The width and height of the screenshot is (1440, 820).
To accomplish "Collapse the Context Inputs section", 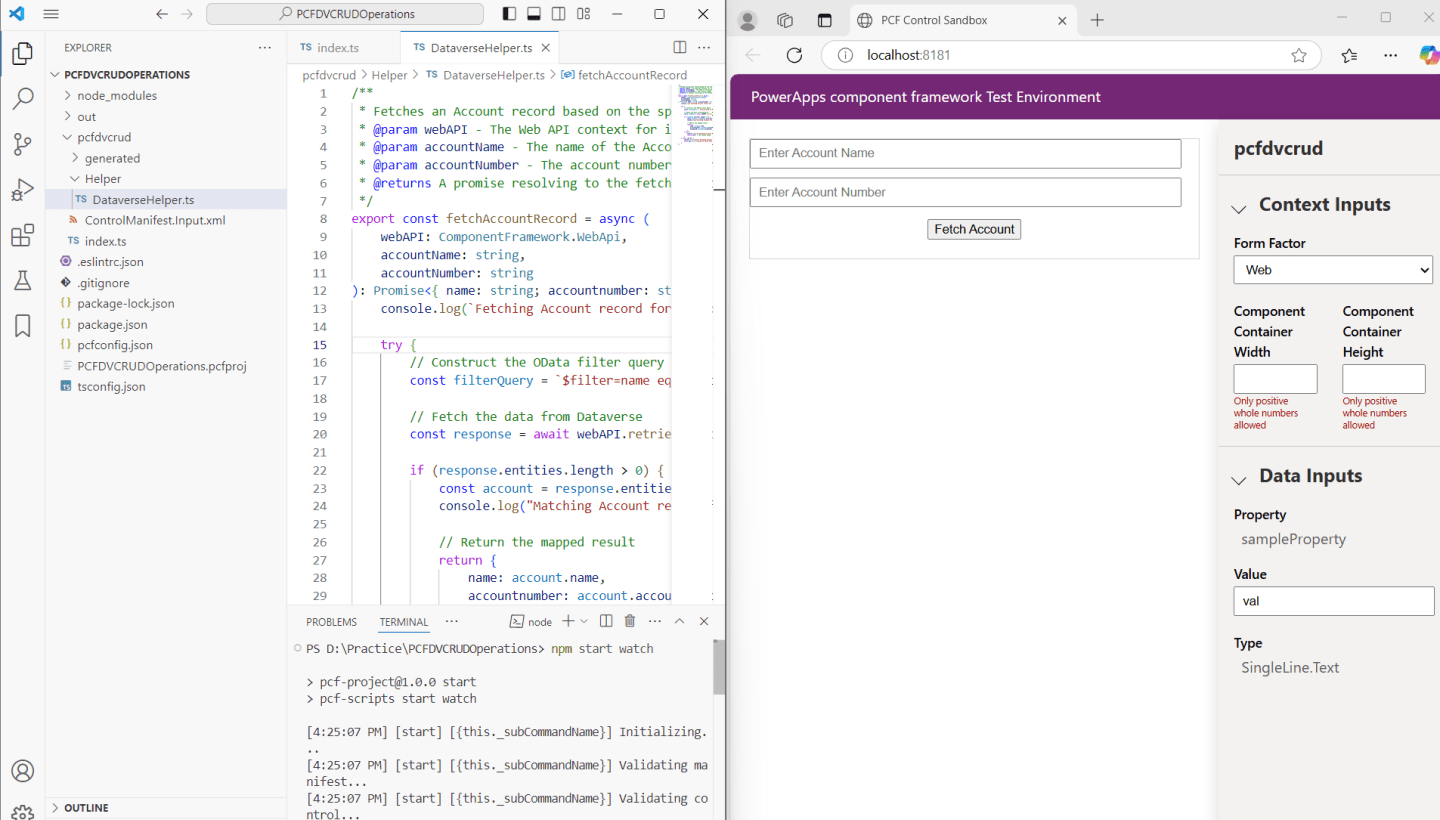I will tap(1239, 207).
